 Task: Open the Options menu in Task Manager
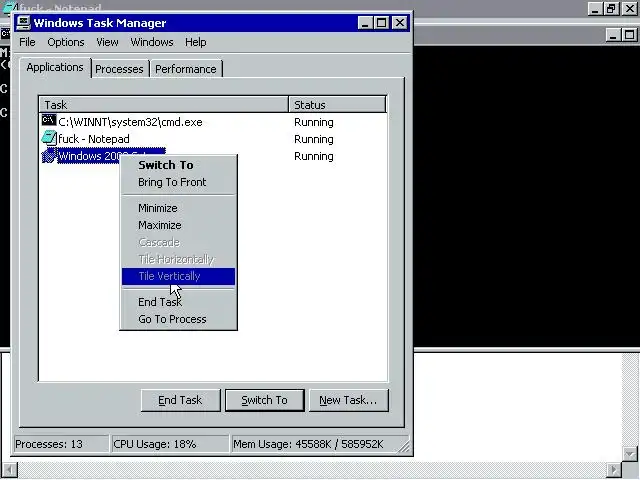coord(66,42)
